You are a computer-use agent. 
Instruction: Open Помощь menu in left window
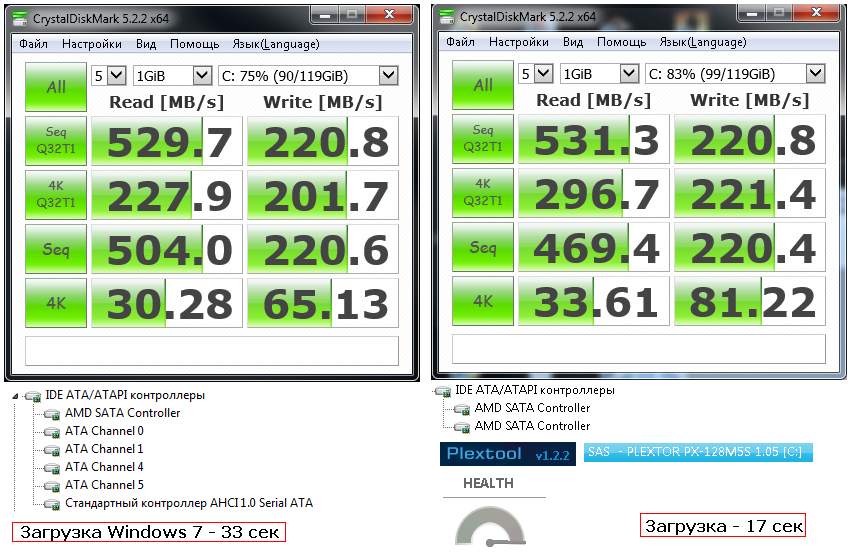coord(194,44)
